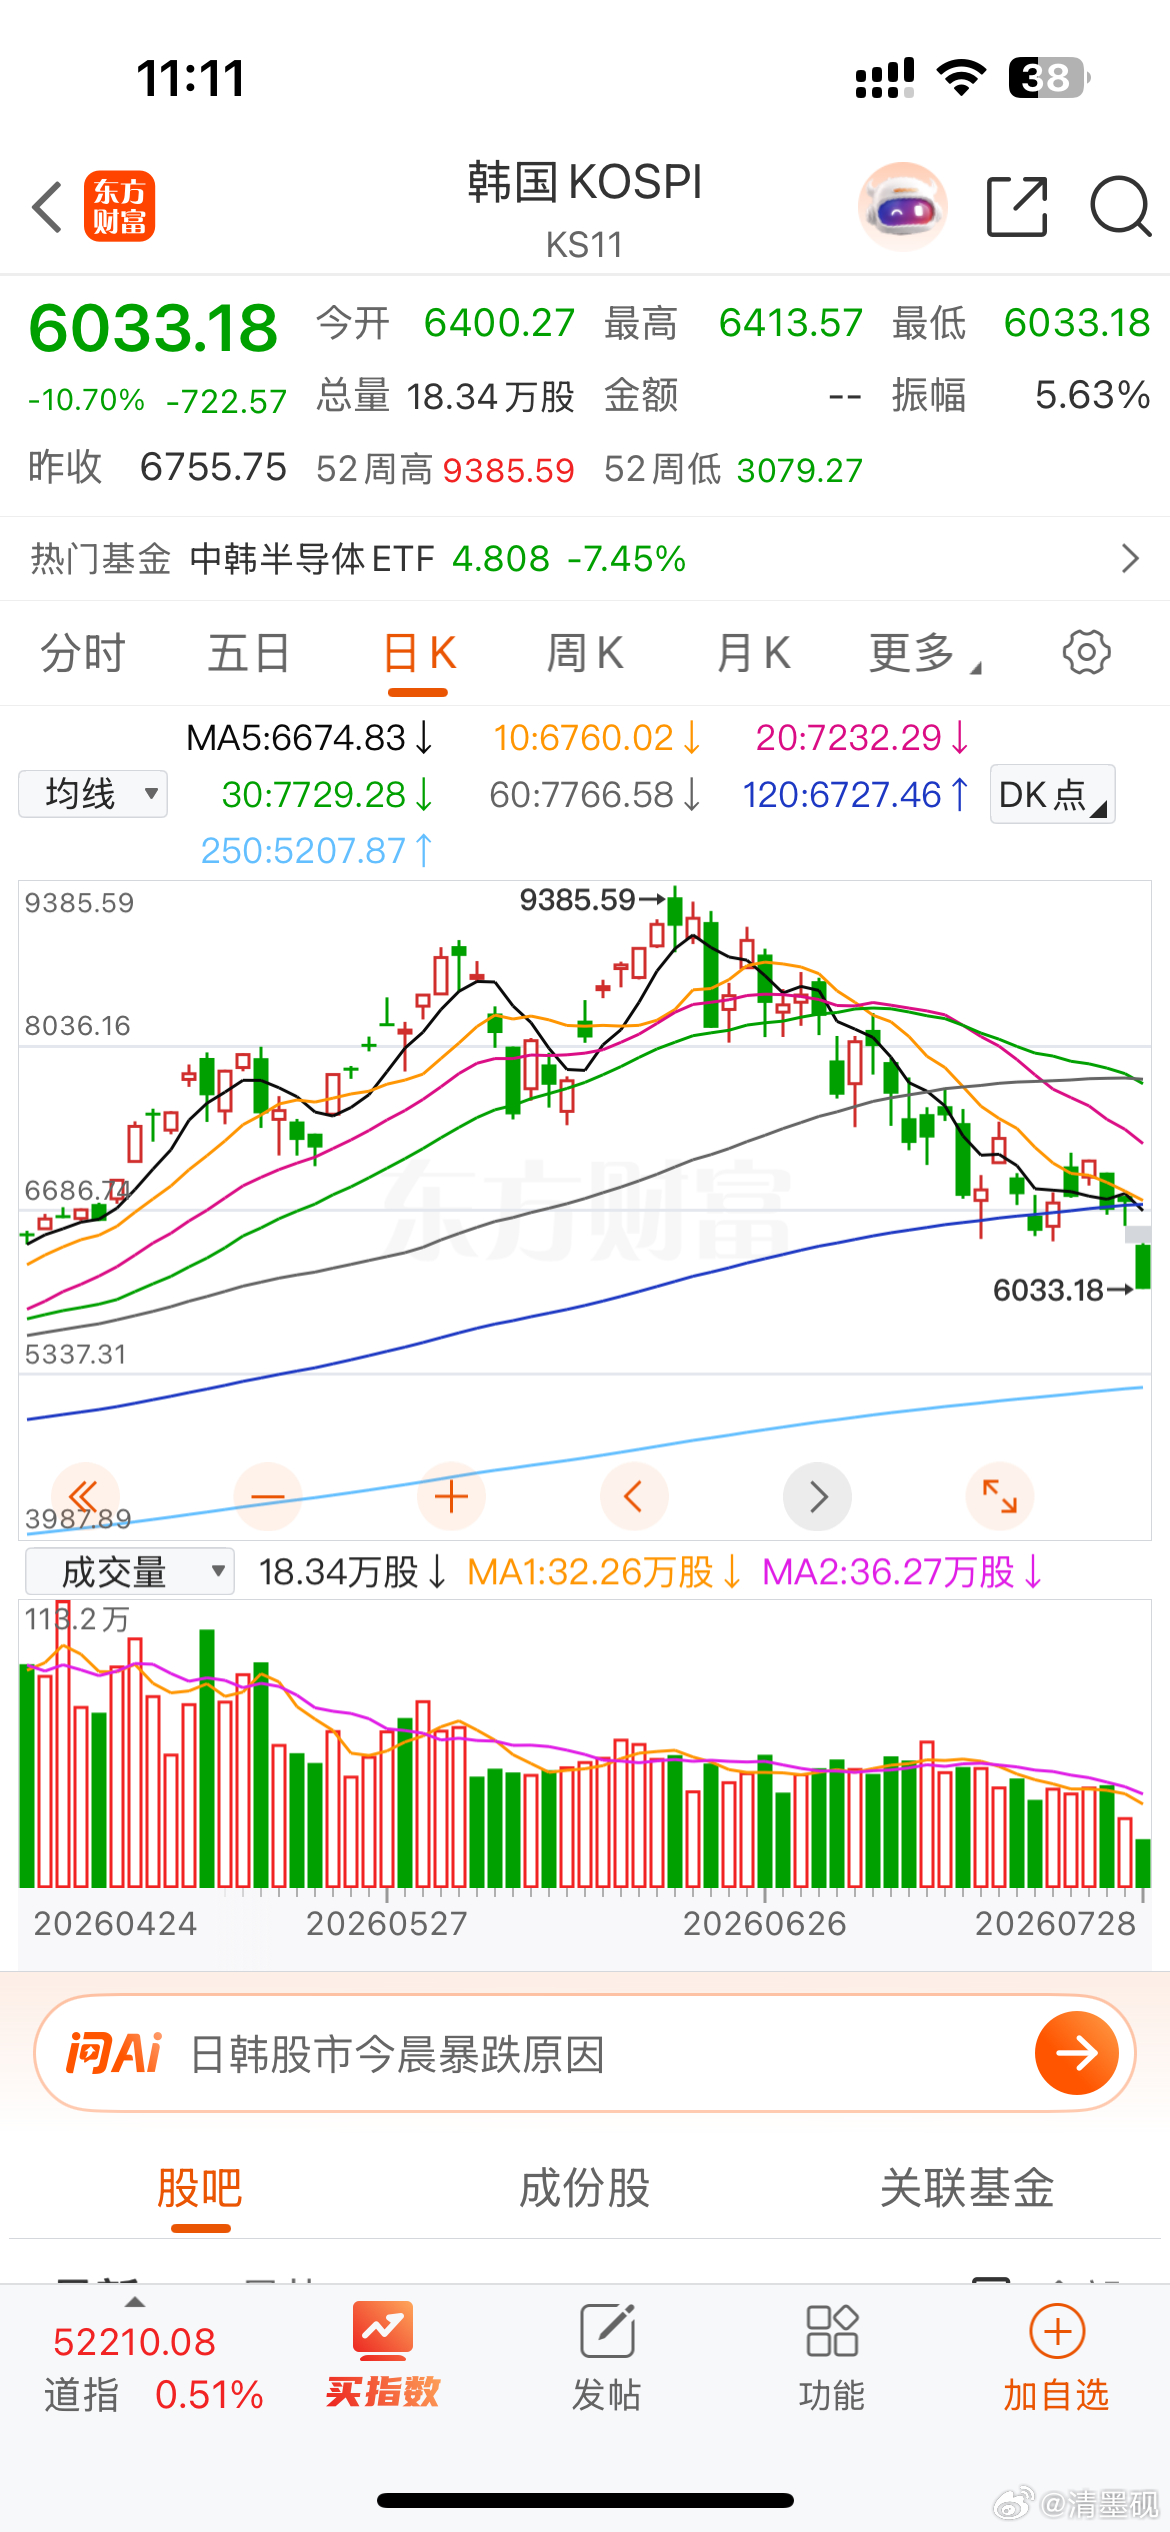This screenshot has width=1170, height=2532.
Task: Jump to earliest with double-left arrow
Action: click(x=85, y=1497)
